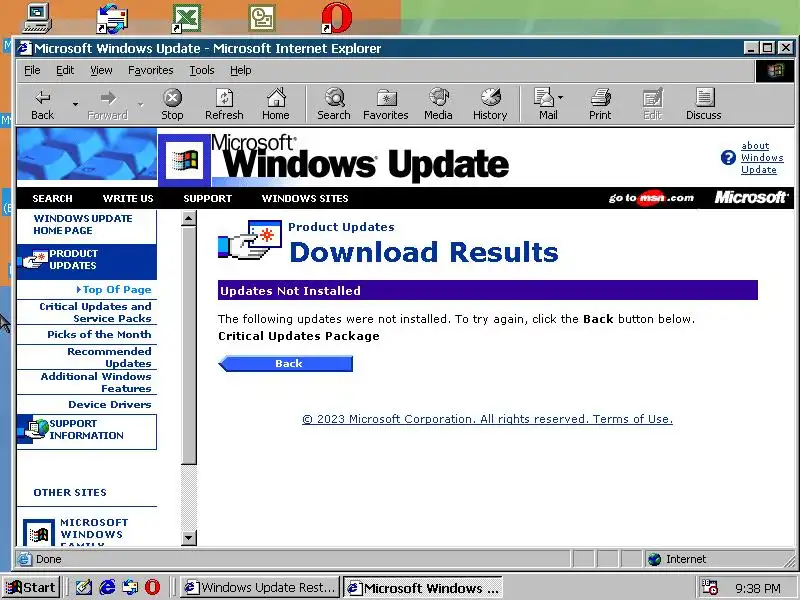Open the Help menu
Screen dimensions: 800x600
coord(240,70)
